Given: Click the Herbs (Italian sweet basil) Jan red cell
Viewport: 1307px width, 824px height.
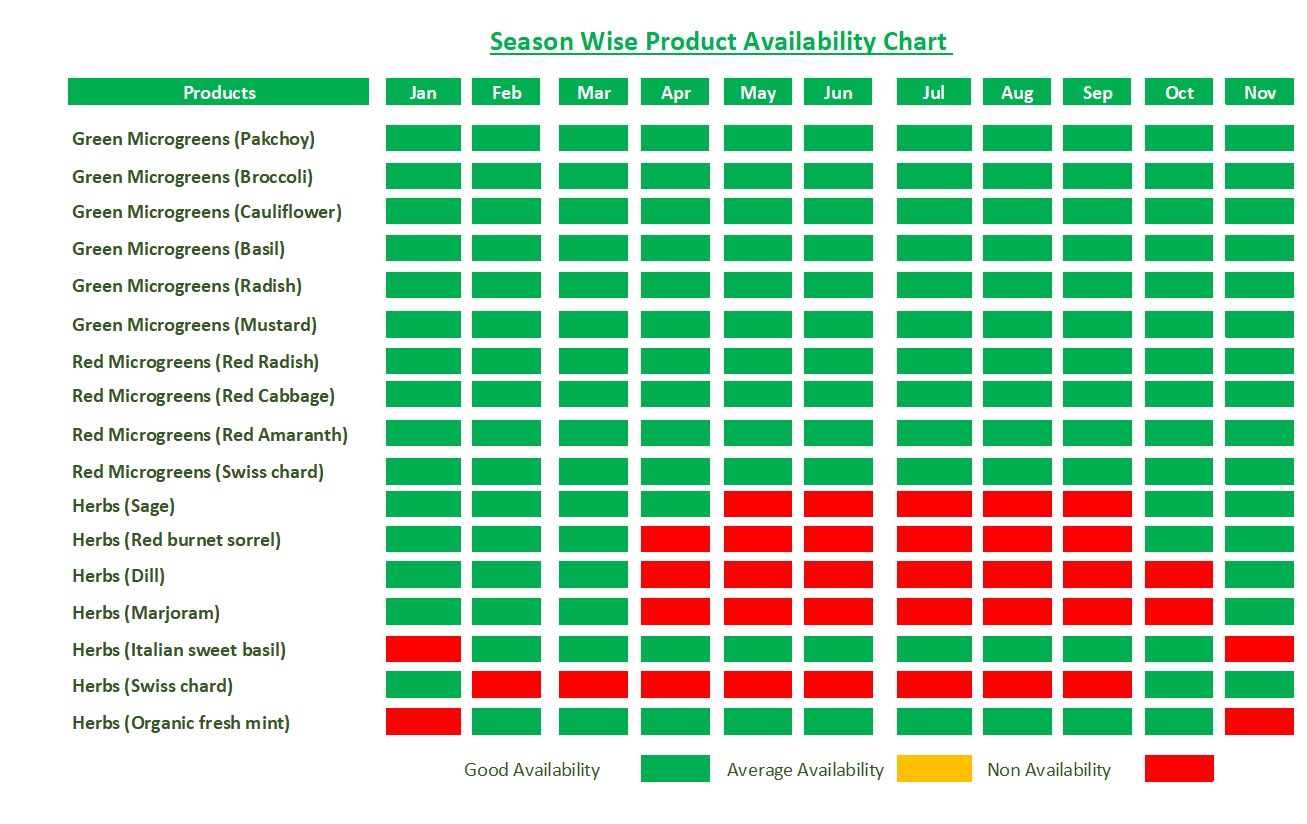Looking at the screenshot, I should pyautogui.click(x=423, y=649).
